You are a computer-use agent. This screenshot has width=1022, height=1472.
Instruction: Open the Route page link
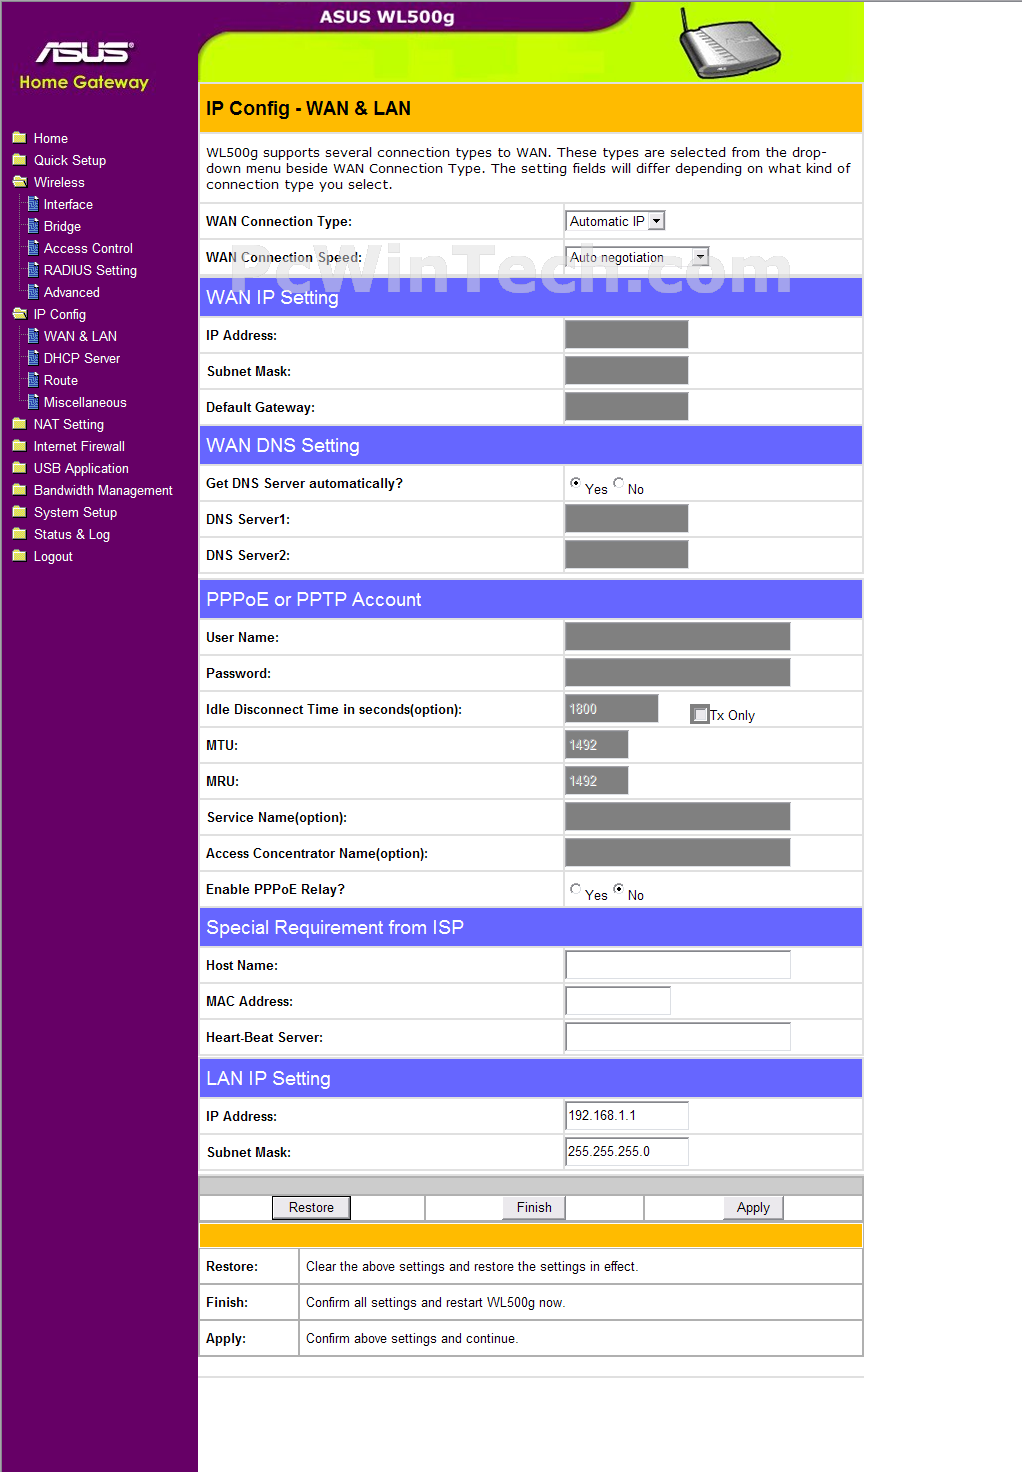61,380
